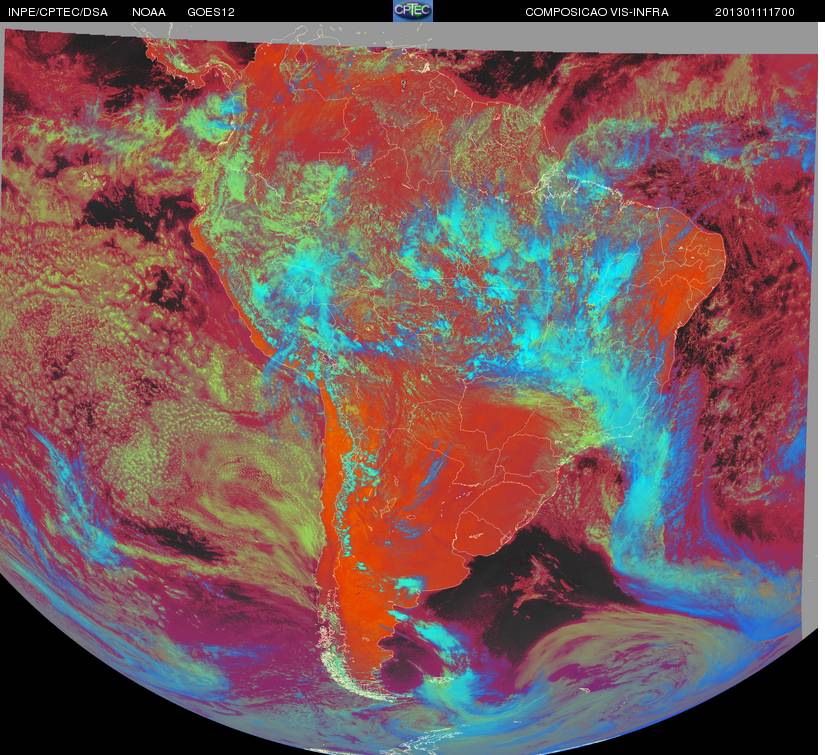
Task: Click the CPTEC logo in header
Action: [x=413, y=11]
